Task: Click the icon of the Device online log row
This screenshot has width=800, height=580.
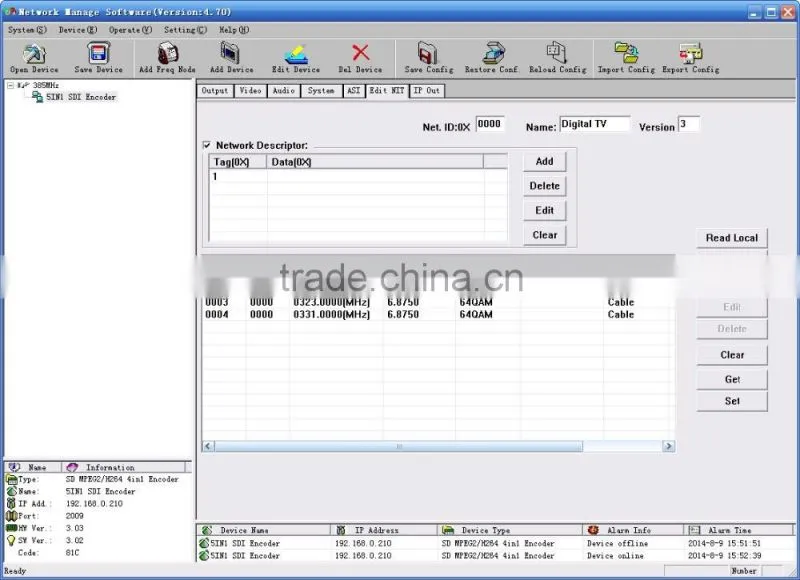Action: [204, 556]
